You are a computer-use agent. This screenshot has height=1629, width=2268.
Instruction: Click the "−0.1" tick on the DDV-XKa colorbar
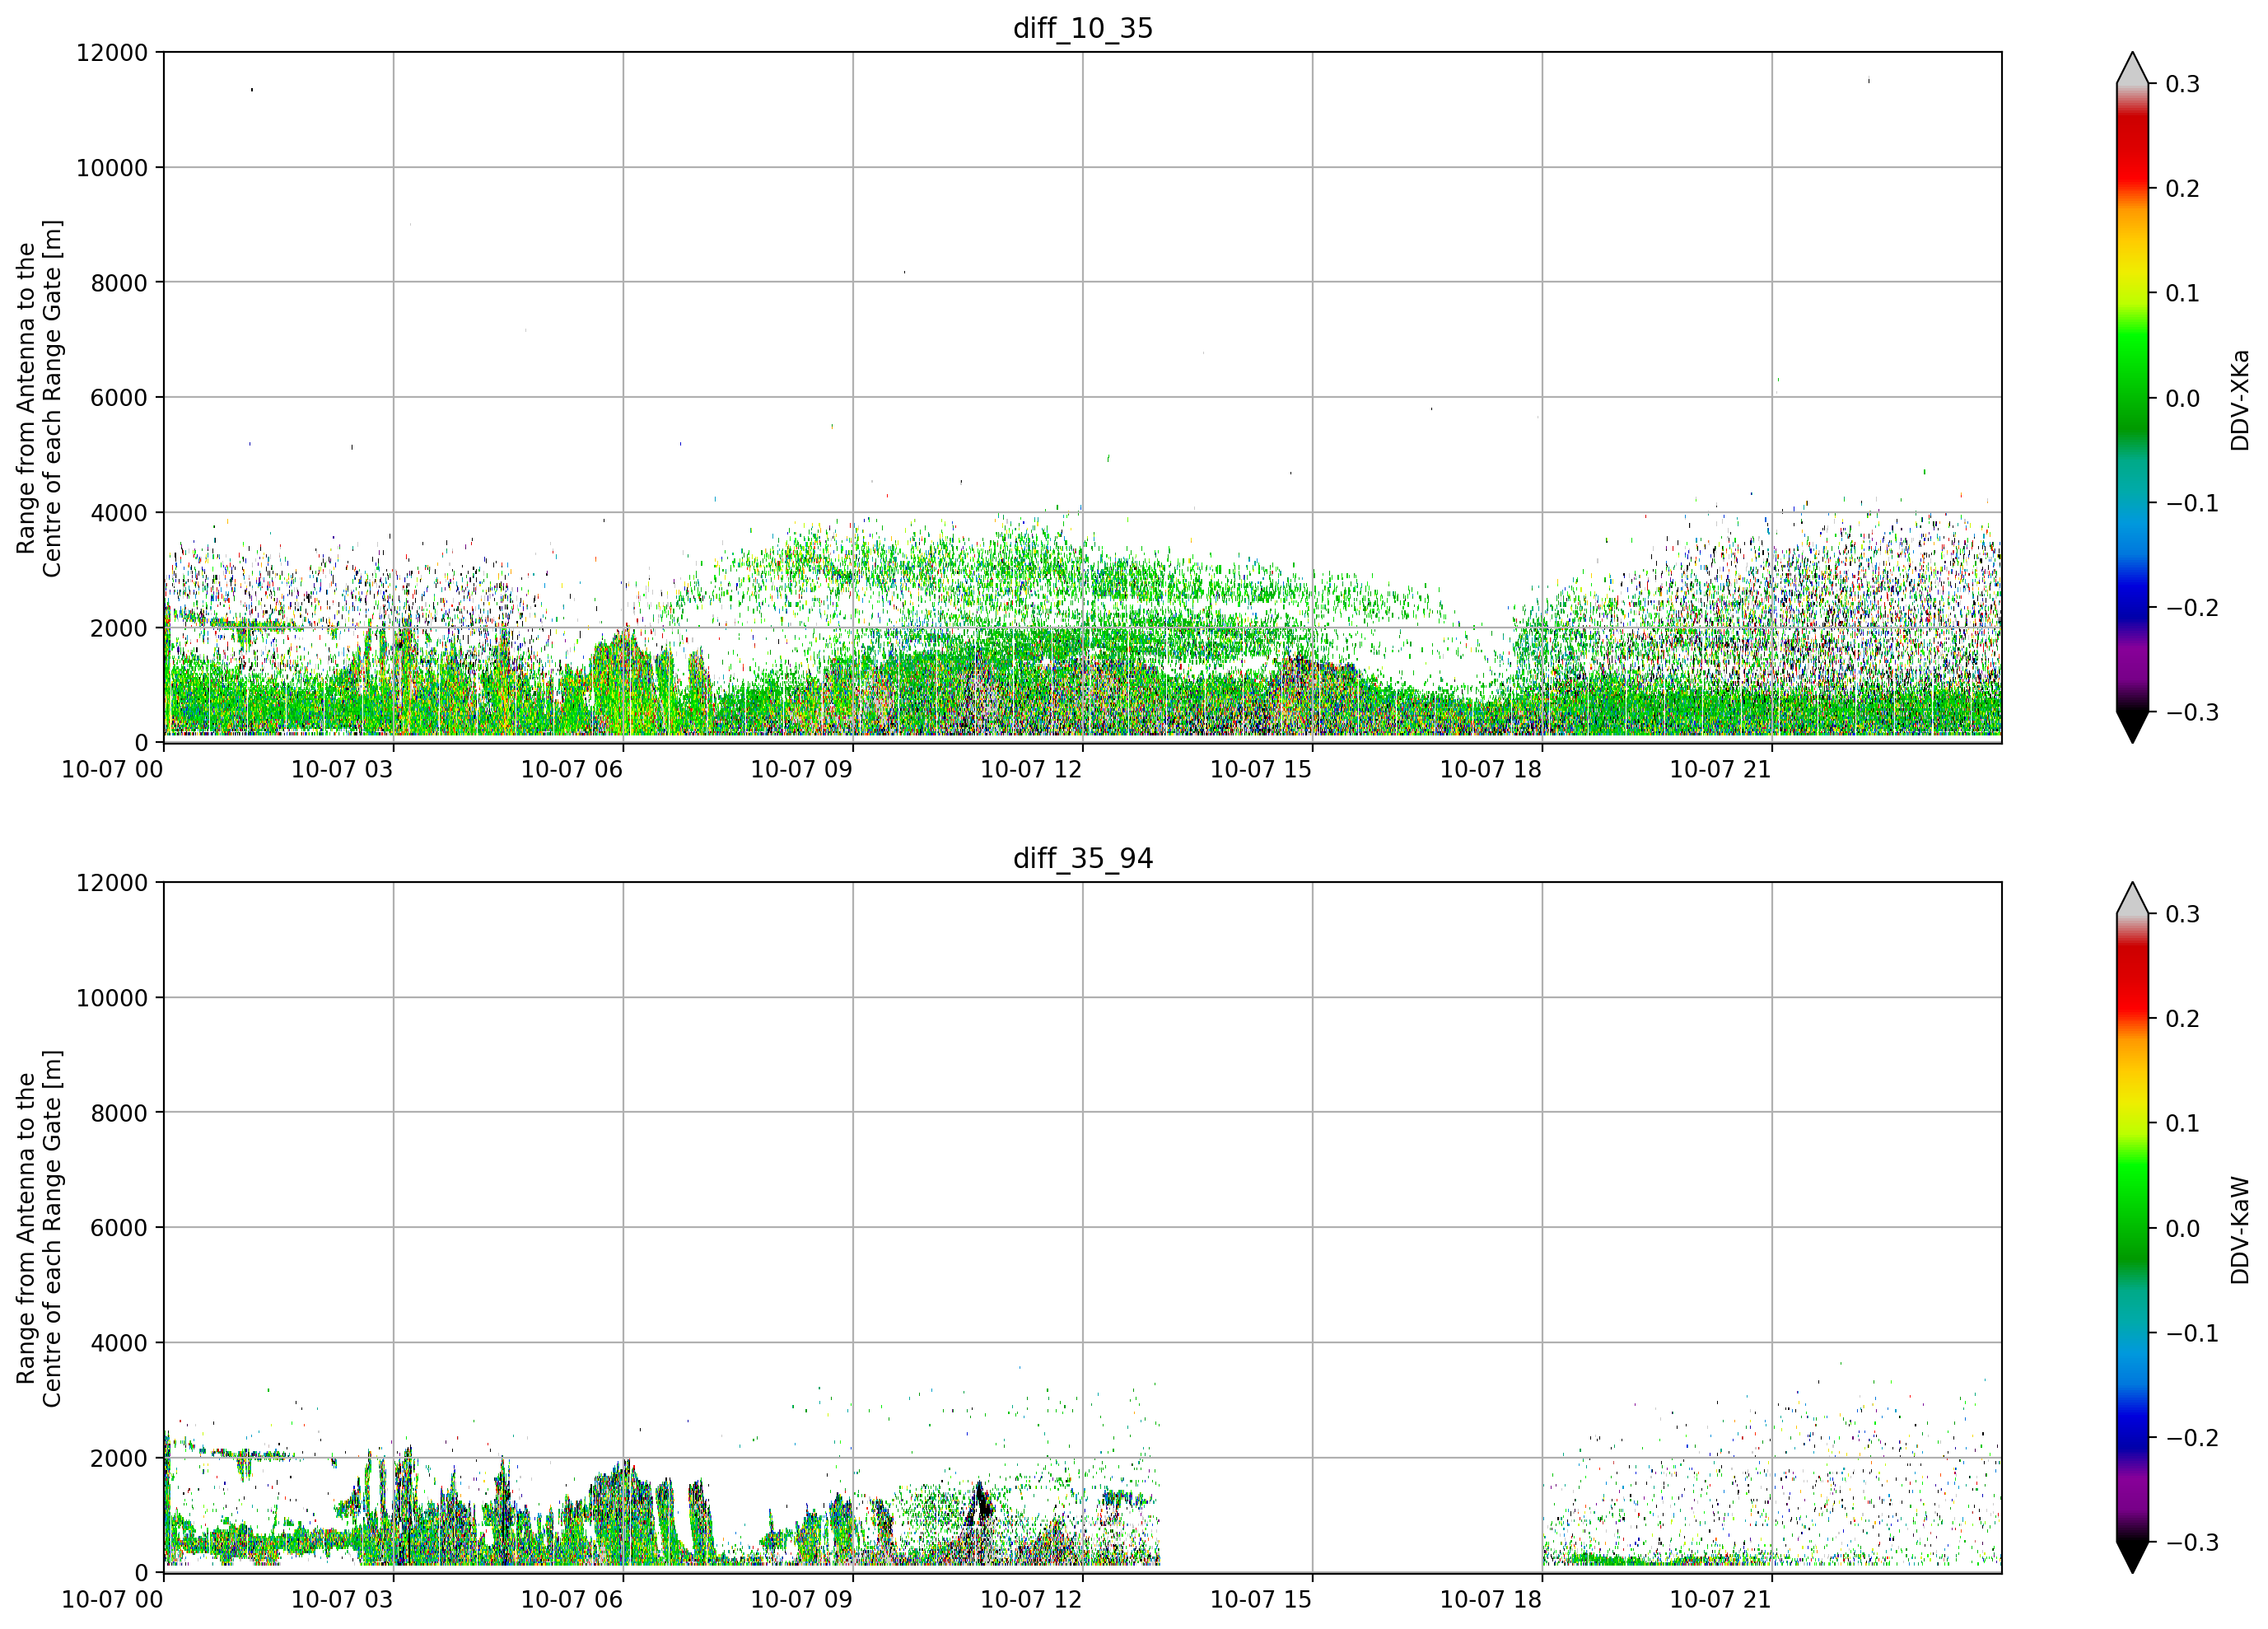tap(2191, 503)
